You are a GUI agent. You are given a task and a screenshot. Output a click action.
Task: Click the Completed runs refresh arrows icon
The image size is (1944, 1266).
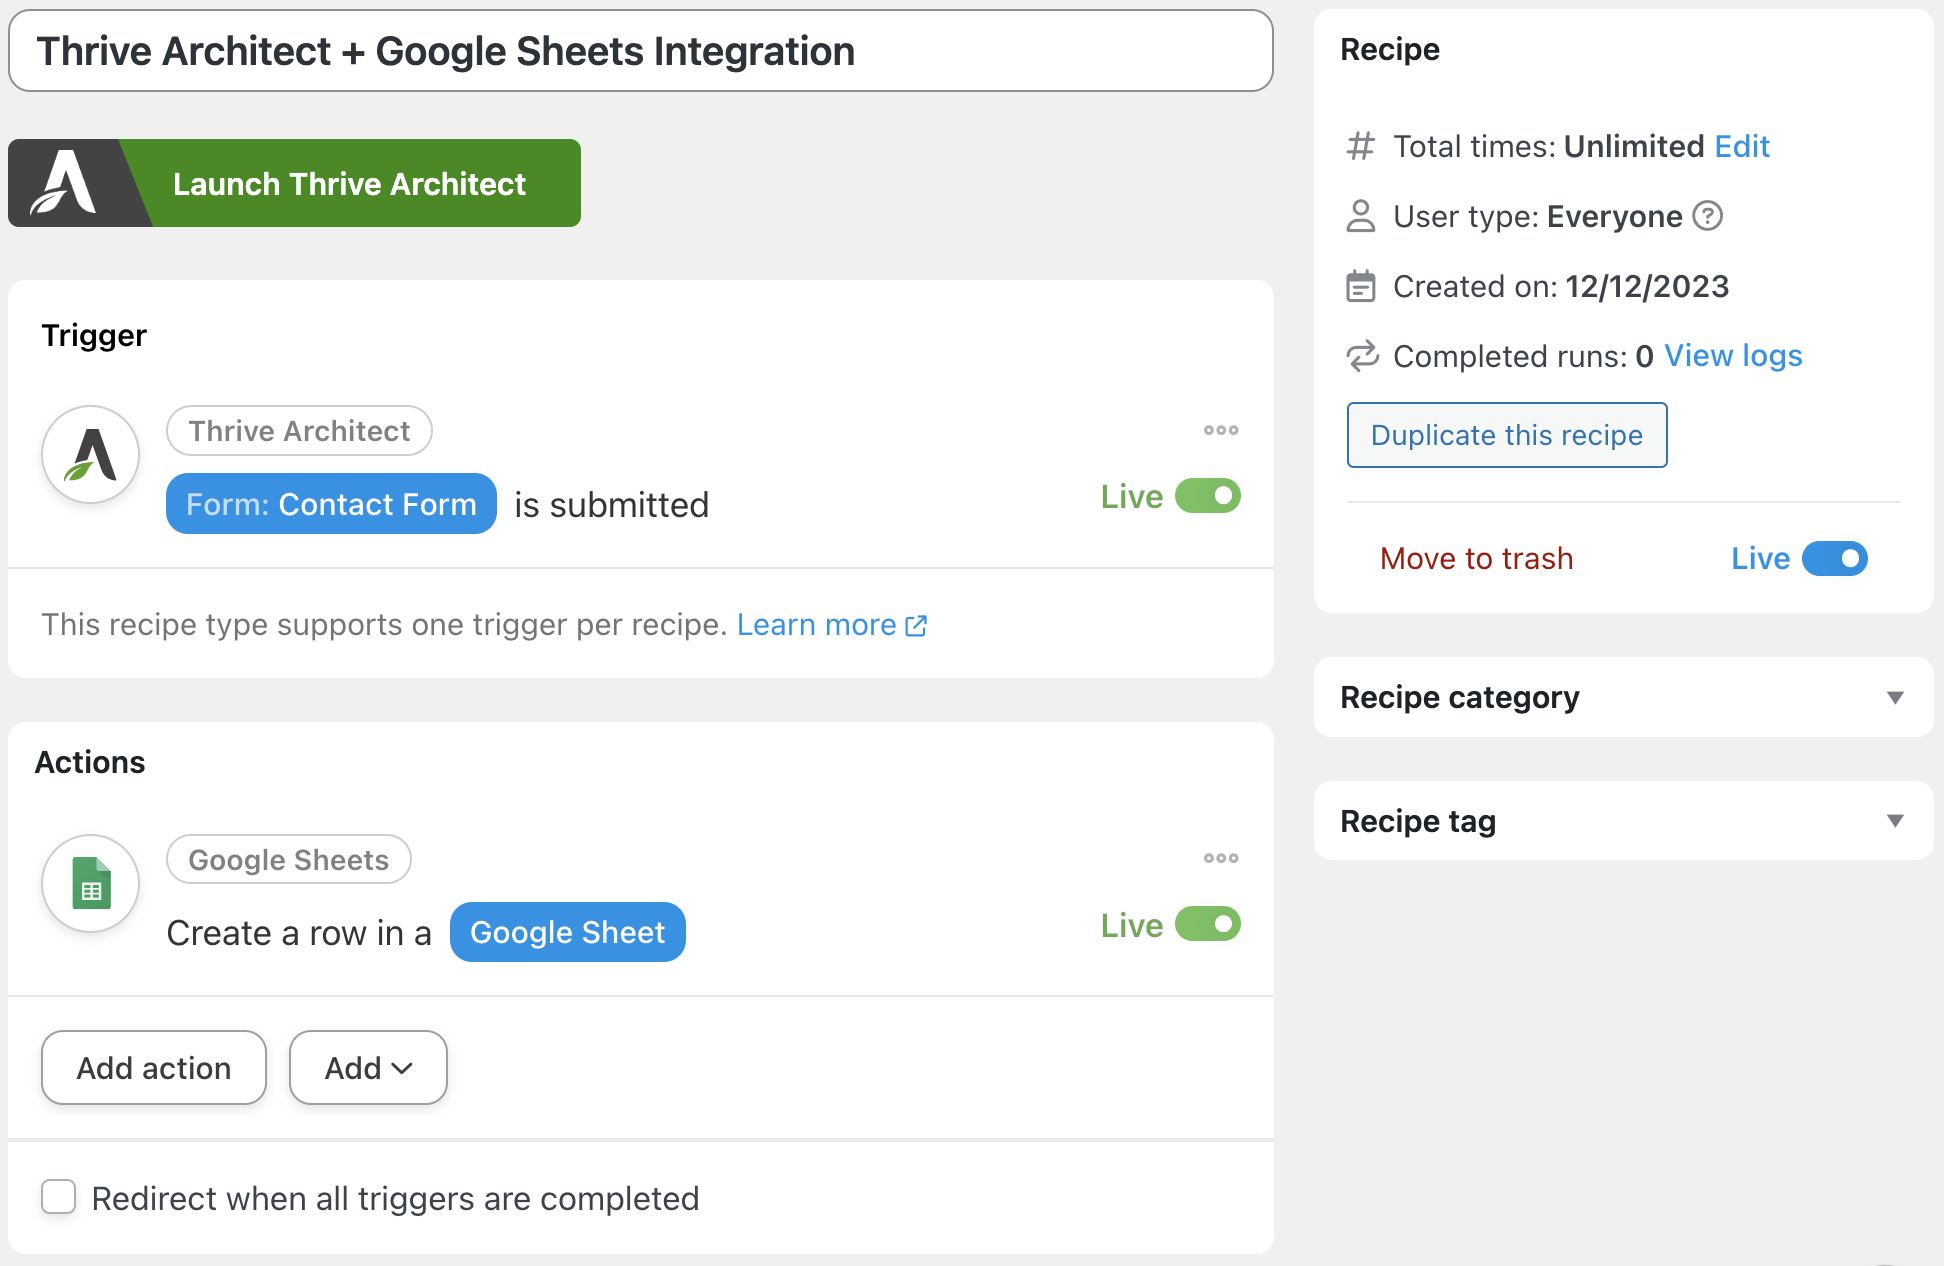(x=1361, y=356)
